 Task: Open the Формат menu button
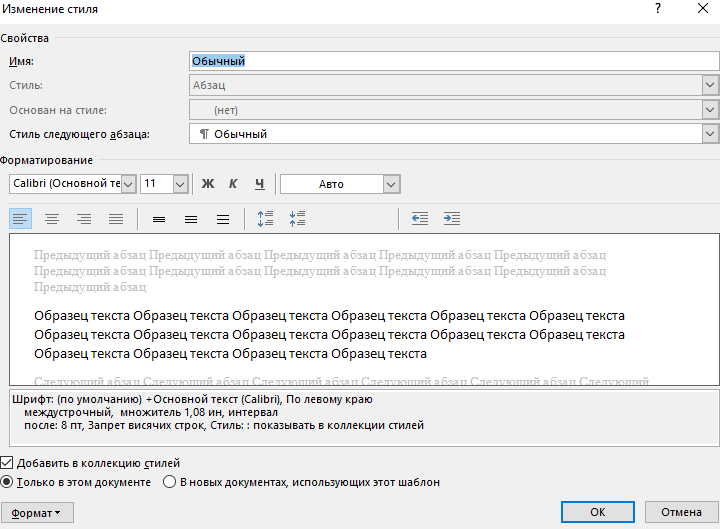pyautogui.click(x=38, y=513)
